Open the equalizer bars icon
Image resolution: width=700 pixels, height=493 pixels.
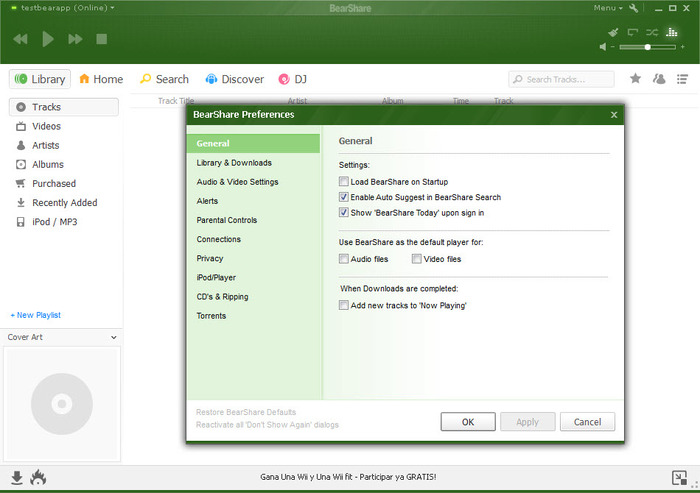(671, 32)
